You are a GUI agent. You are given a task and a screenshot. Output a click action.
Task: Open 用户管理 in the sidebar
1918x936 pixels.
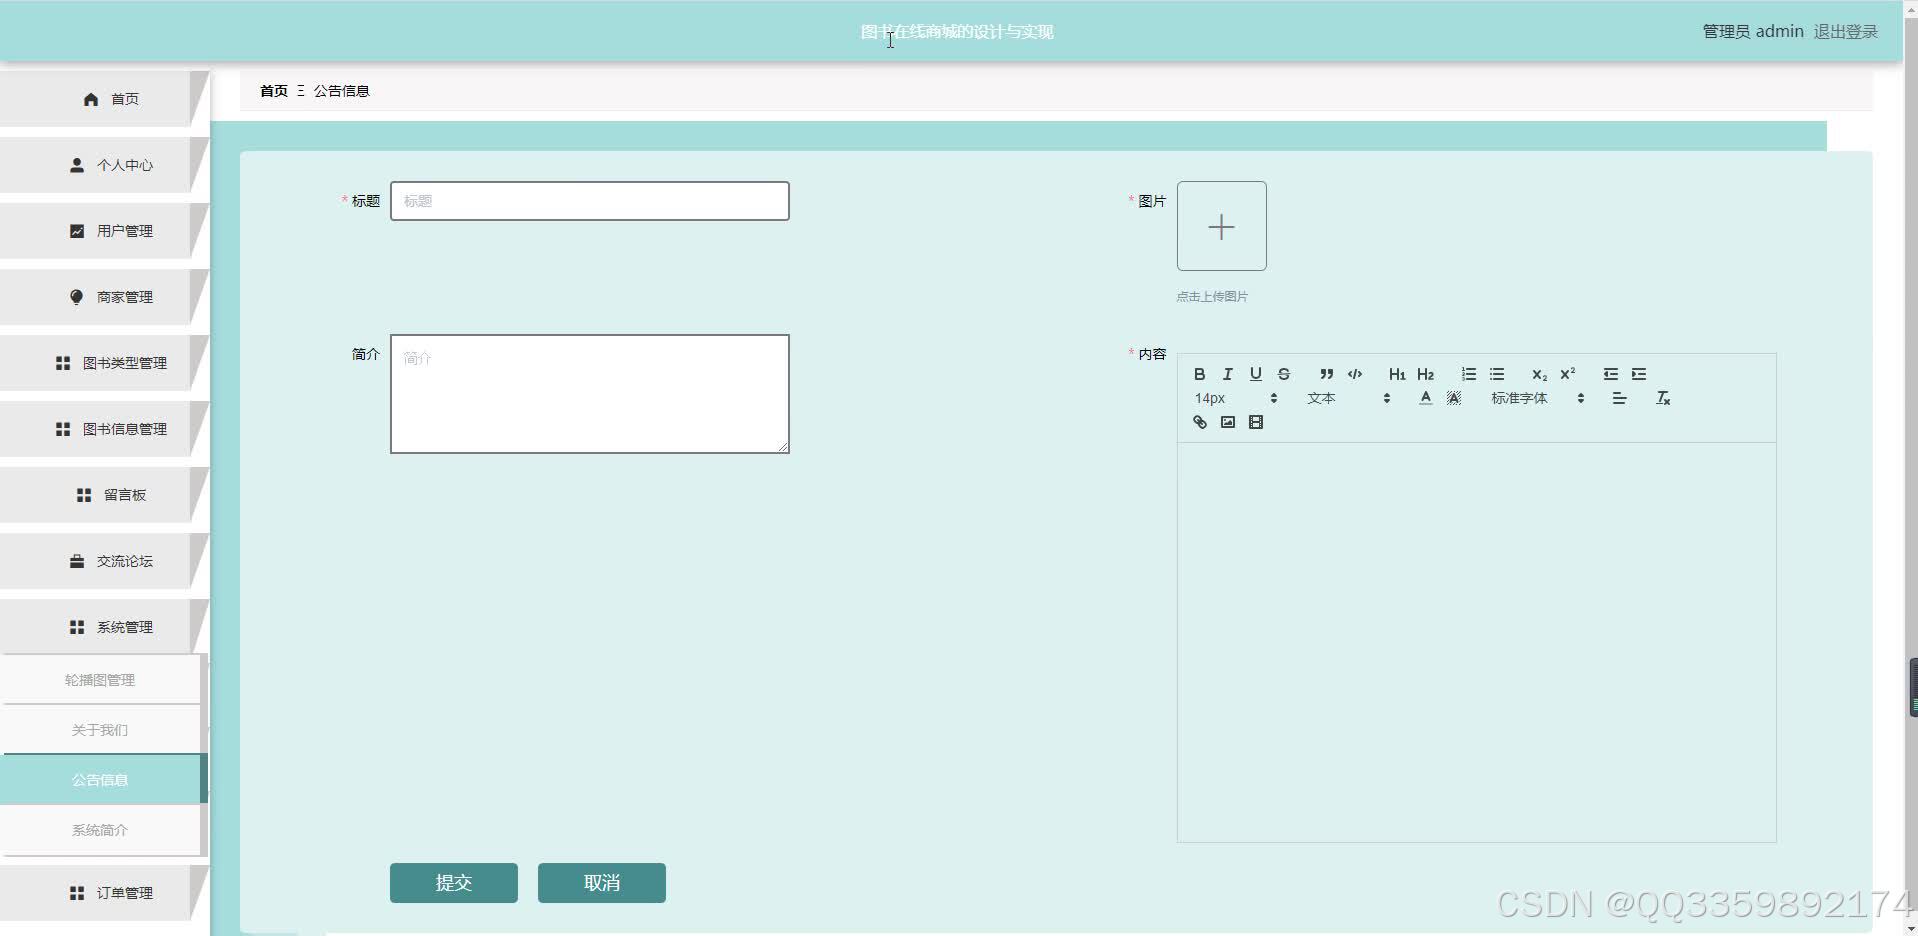coord(104,231)
